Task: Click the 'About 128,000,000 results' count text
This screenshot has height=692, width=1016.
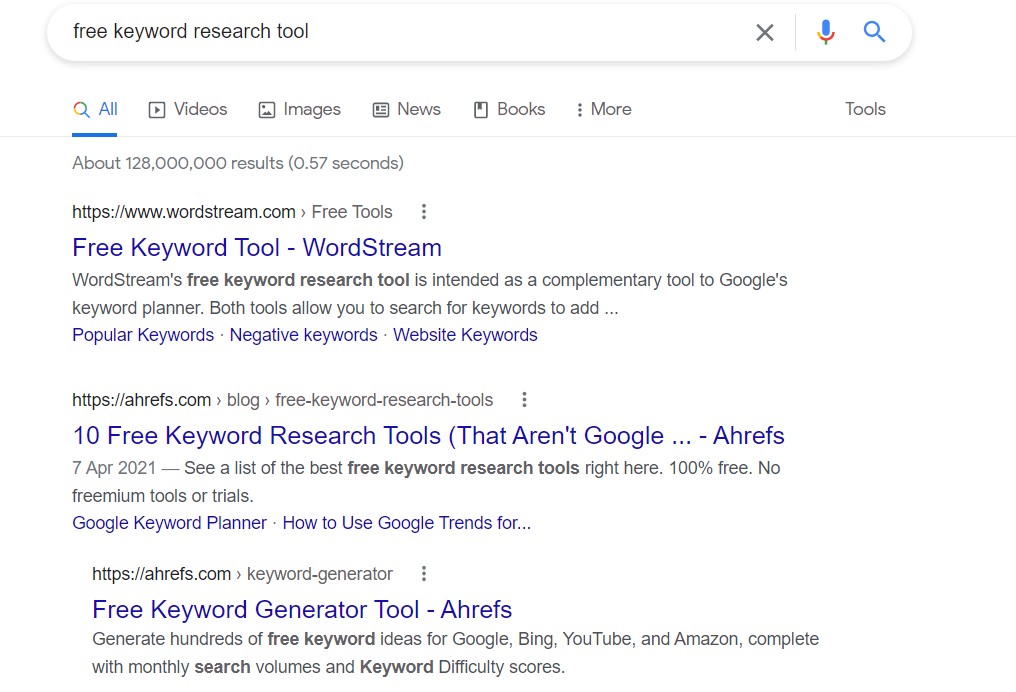Action: 238,163
